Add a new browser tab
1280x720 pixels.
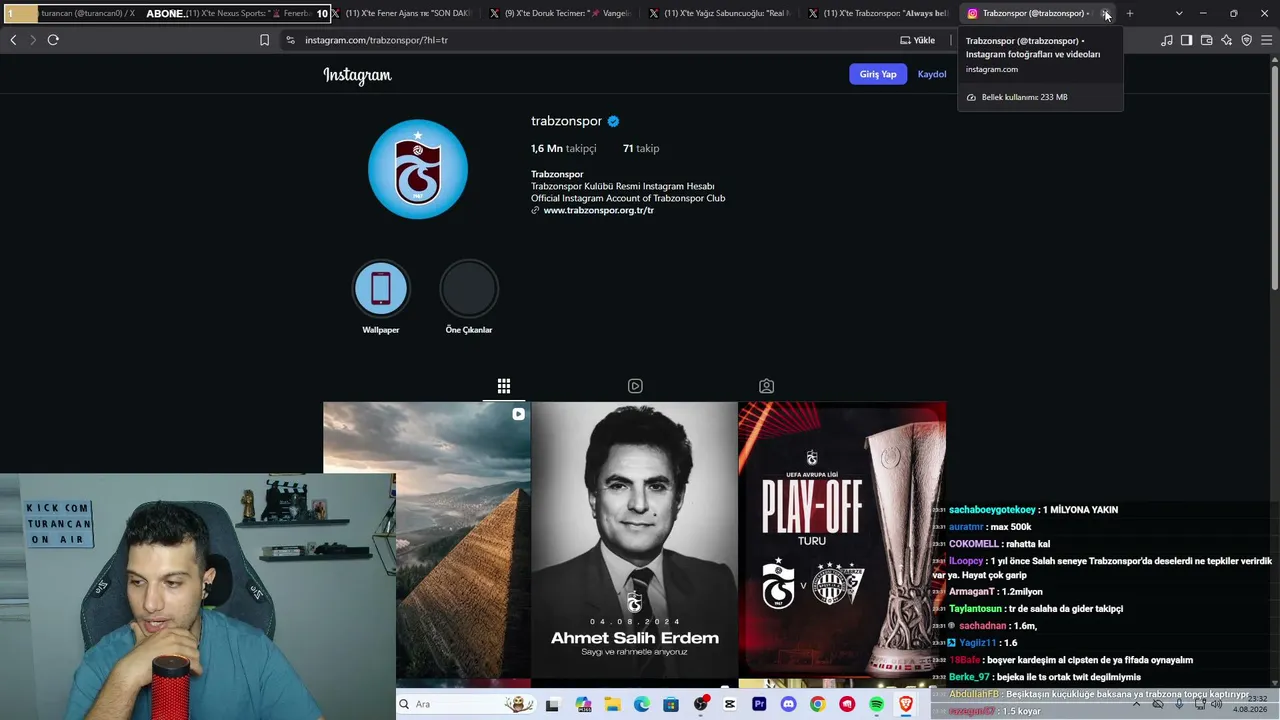(x=1130, y=13)
